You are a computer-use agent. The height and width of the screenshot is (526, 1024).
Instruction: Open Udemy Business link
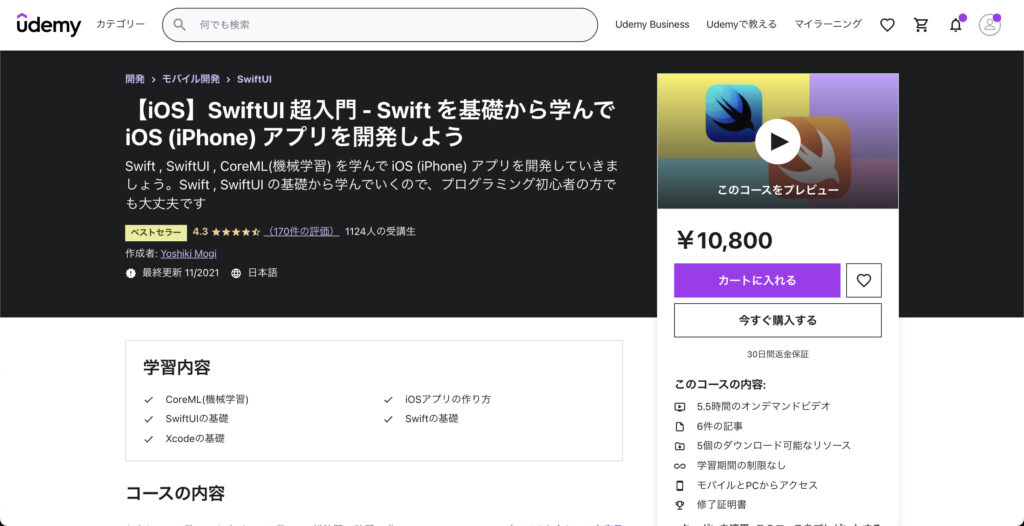(x=652, y=24)
